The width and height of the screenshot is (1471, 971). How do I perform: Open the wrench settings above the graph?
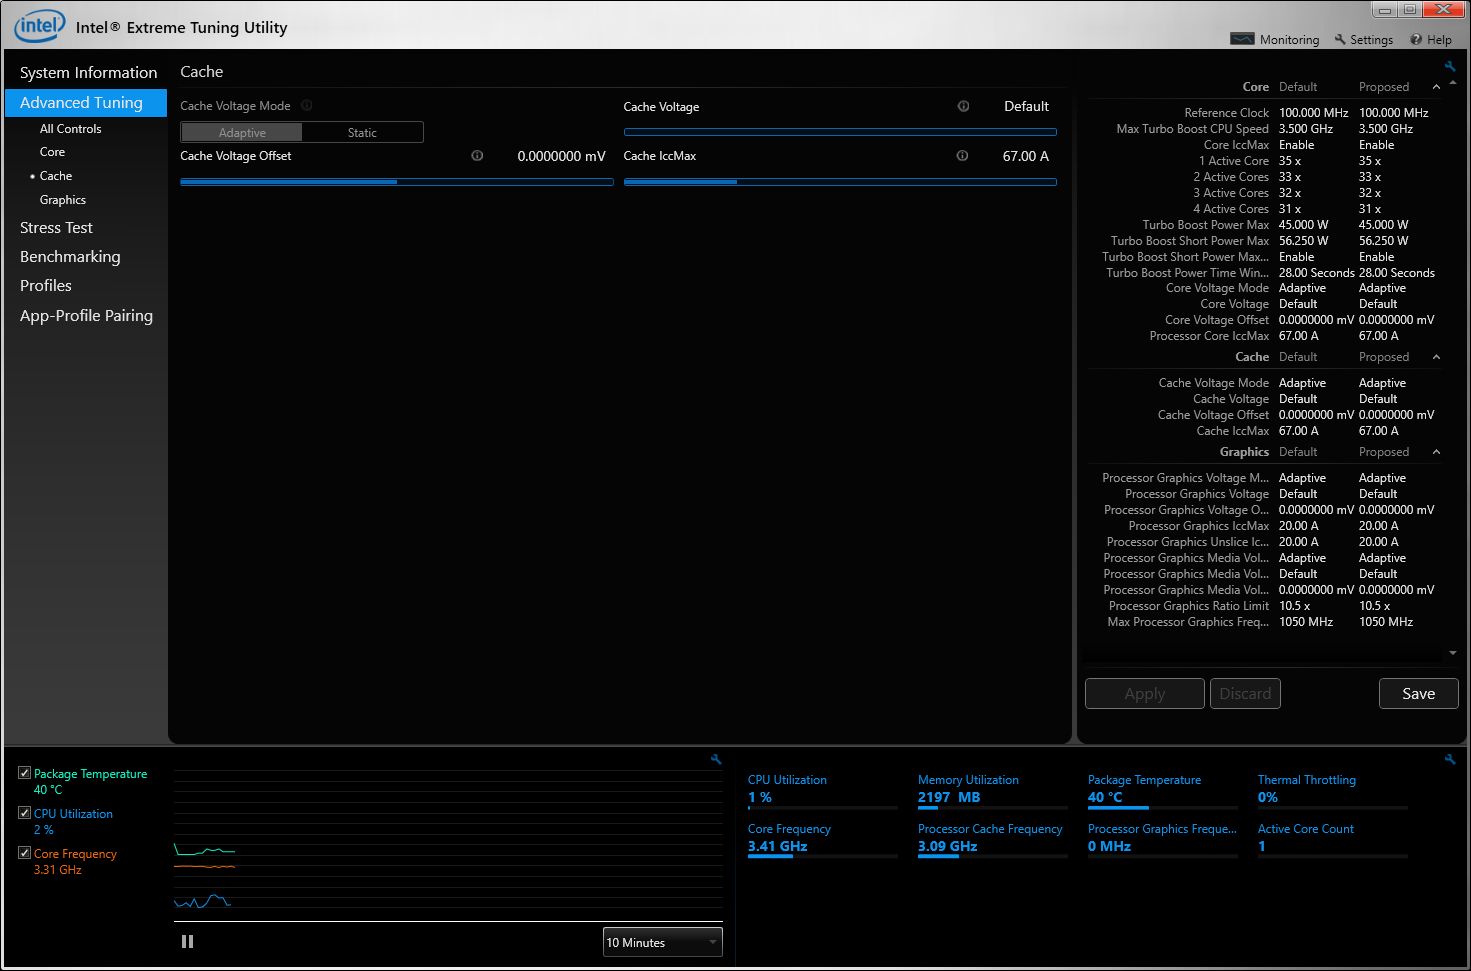click(x=716, y=760)
